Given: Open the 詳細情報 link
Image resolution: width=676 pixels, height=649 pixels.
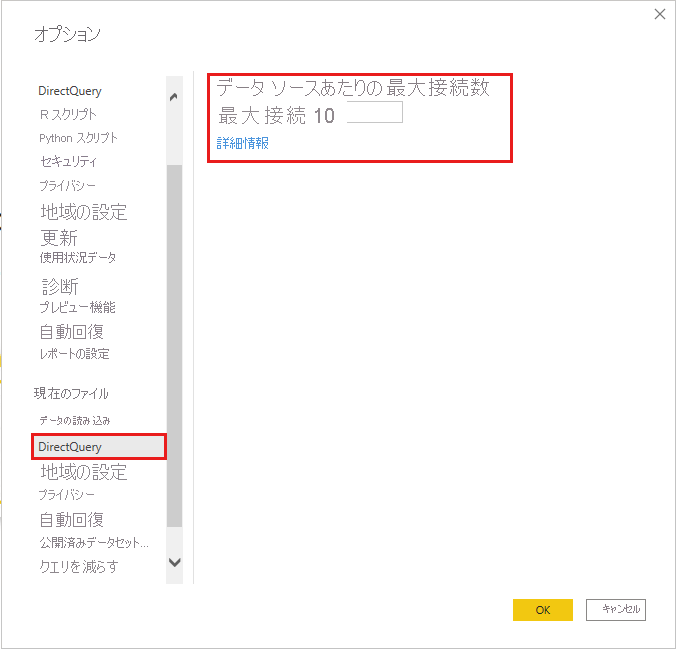Looking at the screenshot, I should coord(243,143).
